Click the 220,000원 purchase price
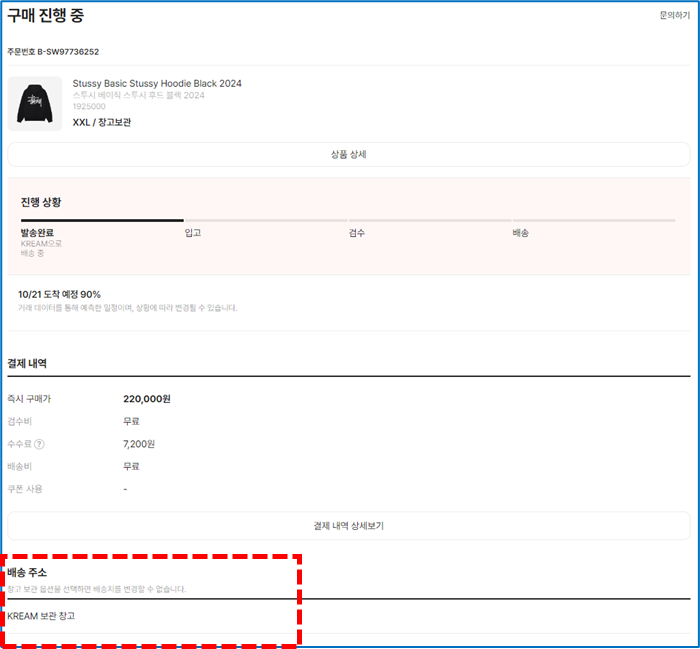 click(147, 399)
